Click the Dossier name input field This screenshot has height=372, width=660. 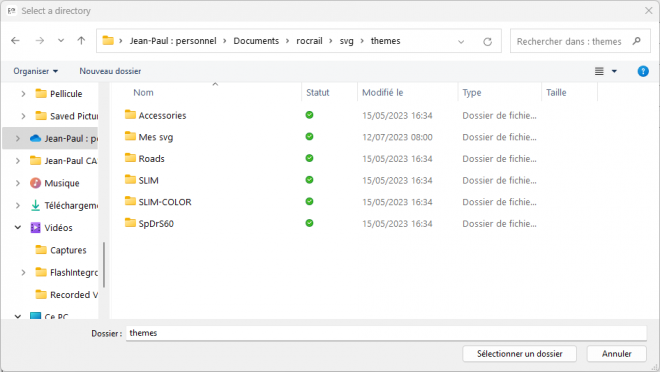coord(386,333)
